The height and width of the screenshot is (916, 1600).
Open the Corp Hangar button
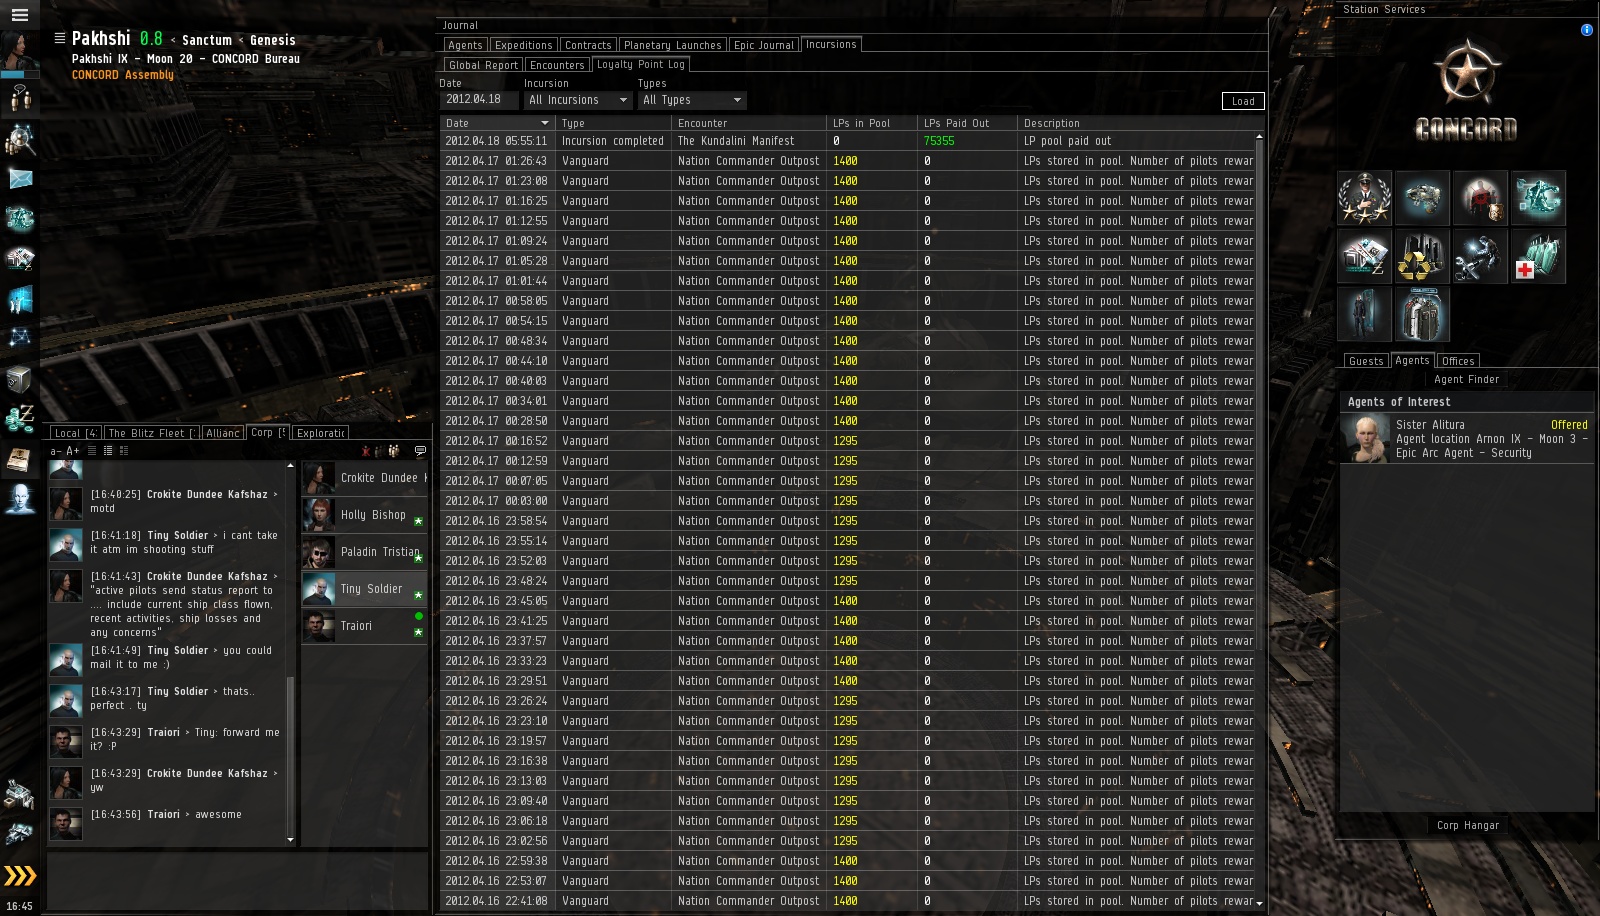(x=1468, y=825)
